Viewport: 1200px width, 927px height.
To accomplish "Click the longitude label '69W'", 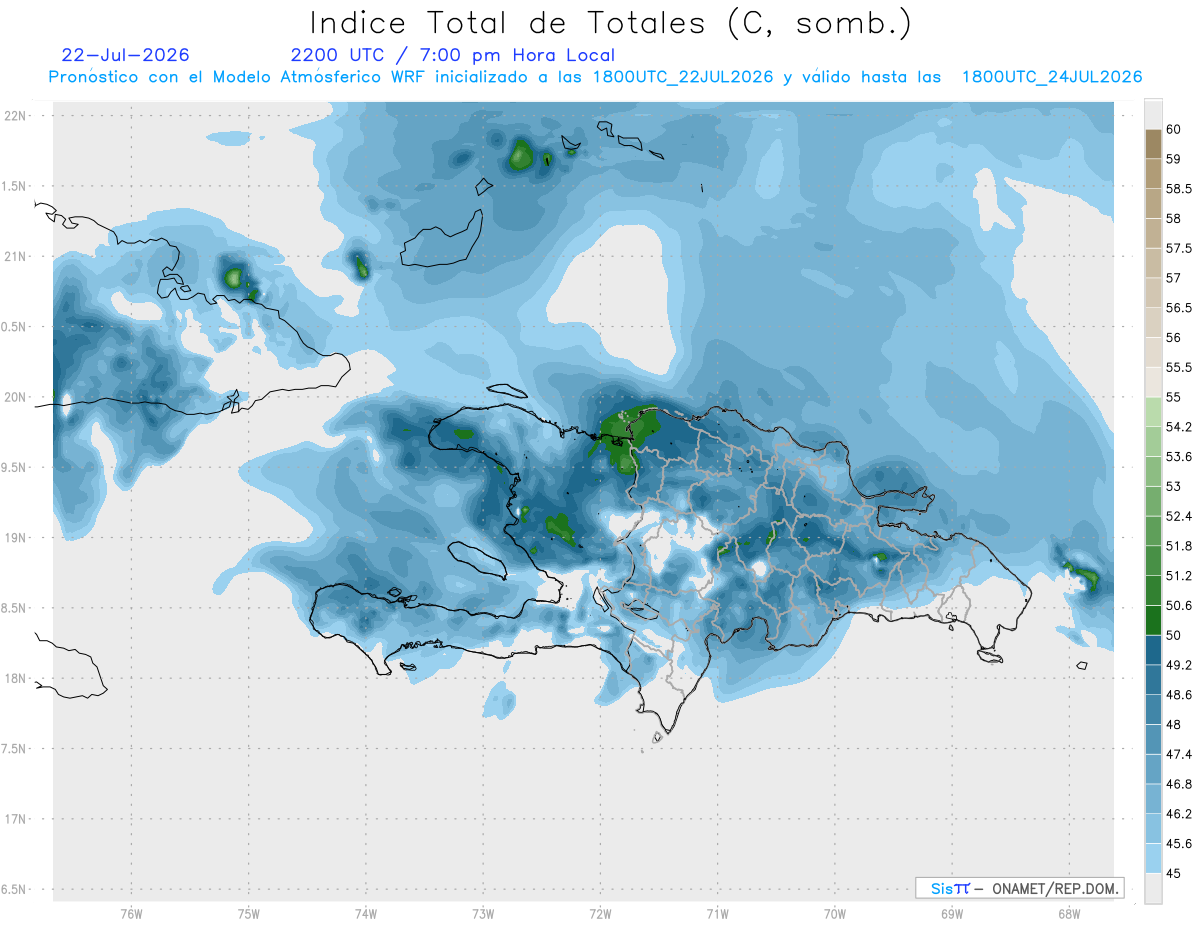I will tap(951, 914).
